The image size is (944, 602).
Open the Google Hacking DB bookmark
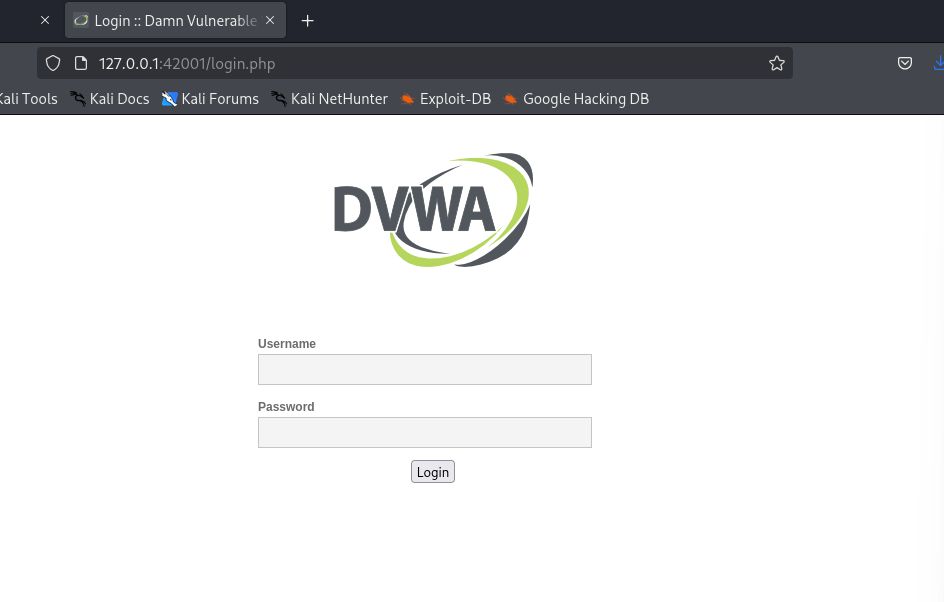(576, 99)
